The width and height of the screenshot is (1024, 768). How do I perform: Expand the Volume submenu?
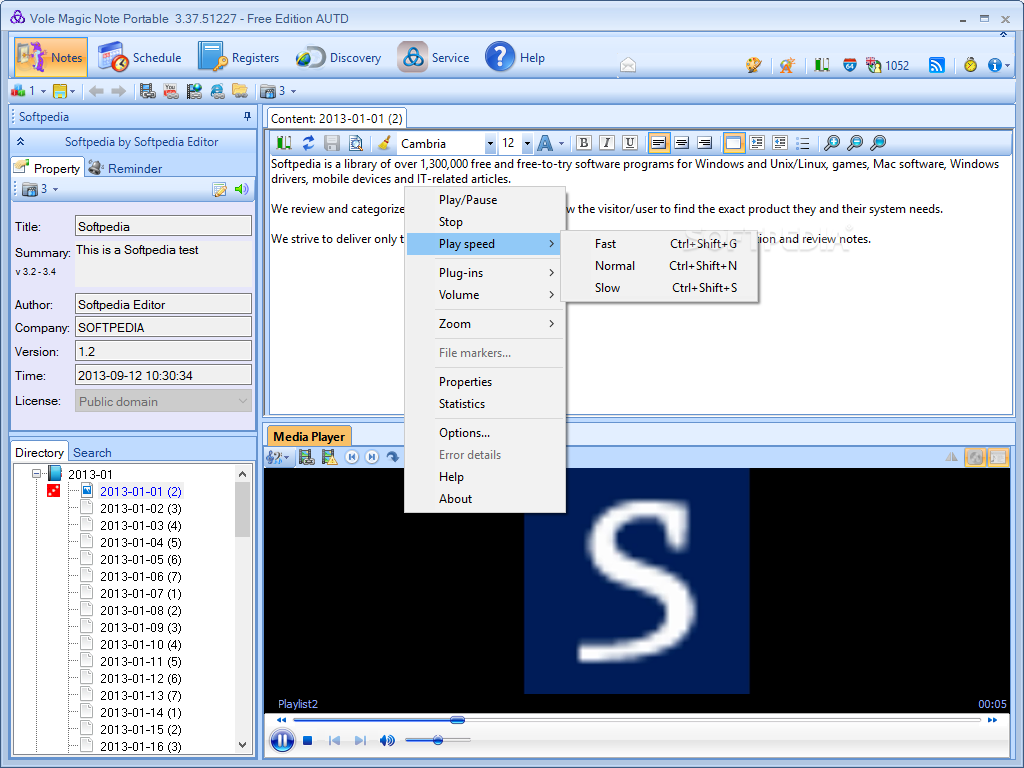[x=485, y=295]
